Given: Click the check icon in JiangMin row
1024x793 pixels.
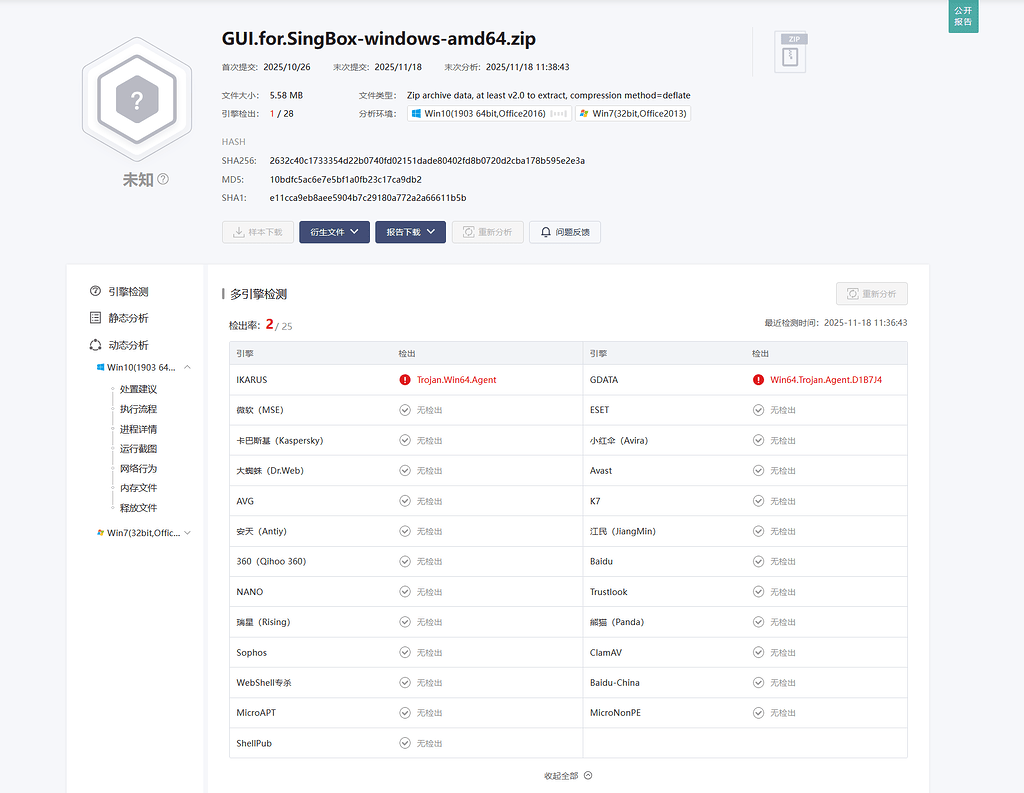Looking at the screenshot, I should pos(758,531).
